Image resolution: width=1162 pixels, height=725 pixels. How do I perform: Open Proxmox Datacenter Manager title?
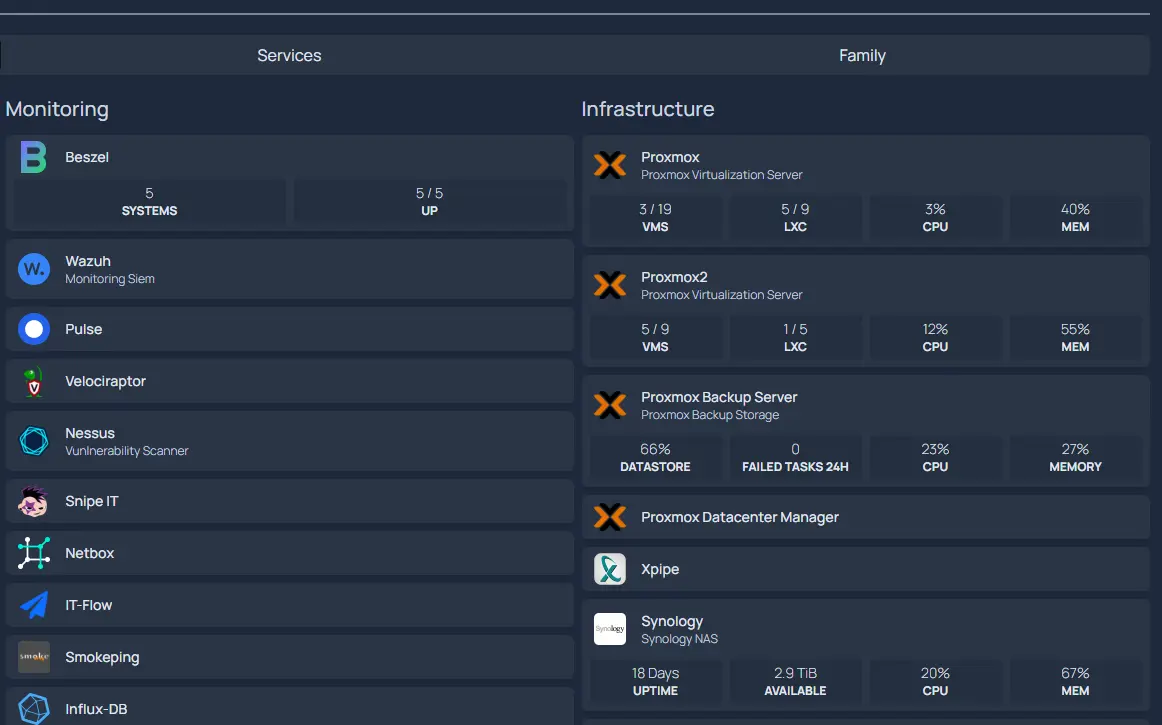(740, 517)
